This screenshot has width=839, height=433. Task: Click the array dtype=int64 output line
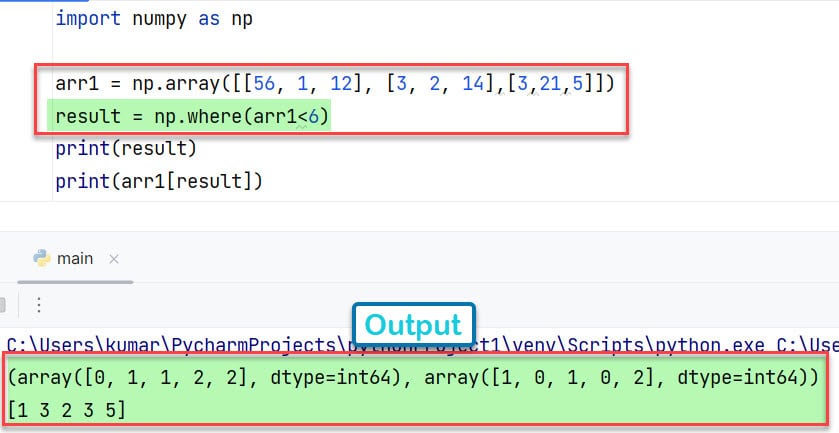tap(413, 378)
